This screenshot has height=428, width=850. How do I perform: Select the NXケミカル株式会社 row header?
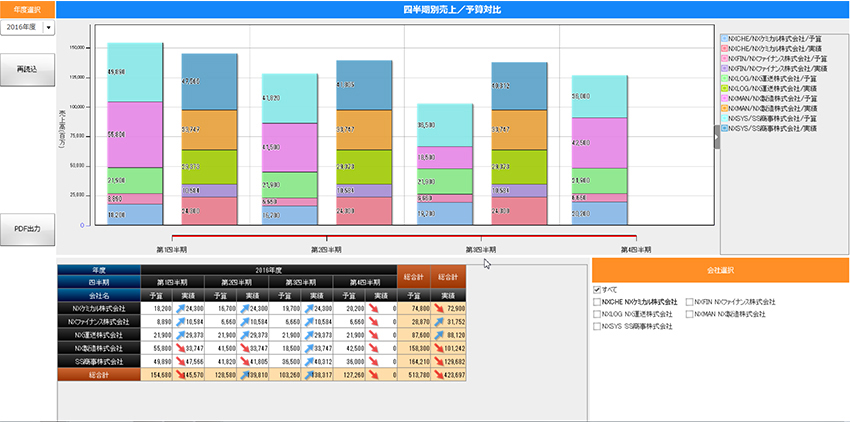(x=99, y=308)
